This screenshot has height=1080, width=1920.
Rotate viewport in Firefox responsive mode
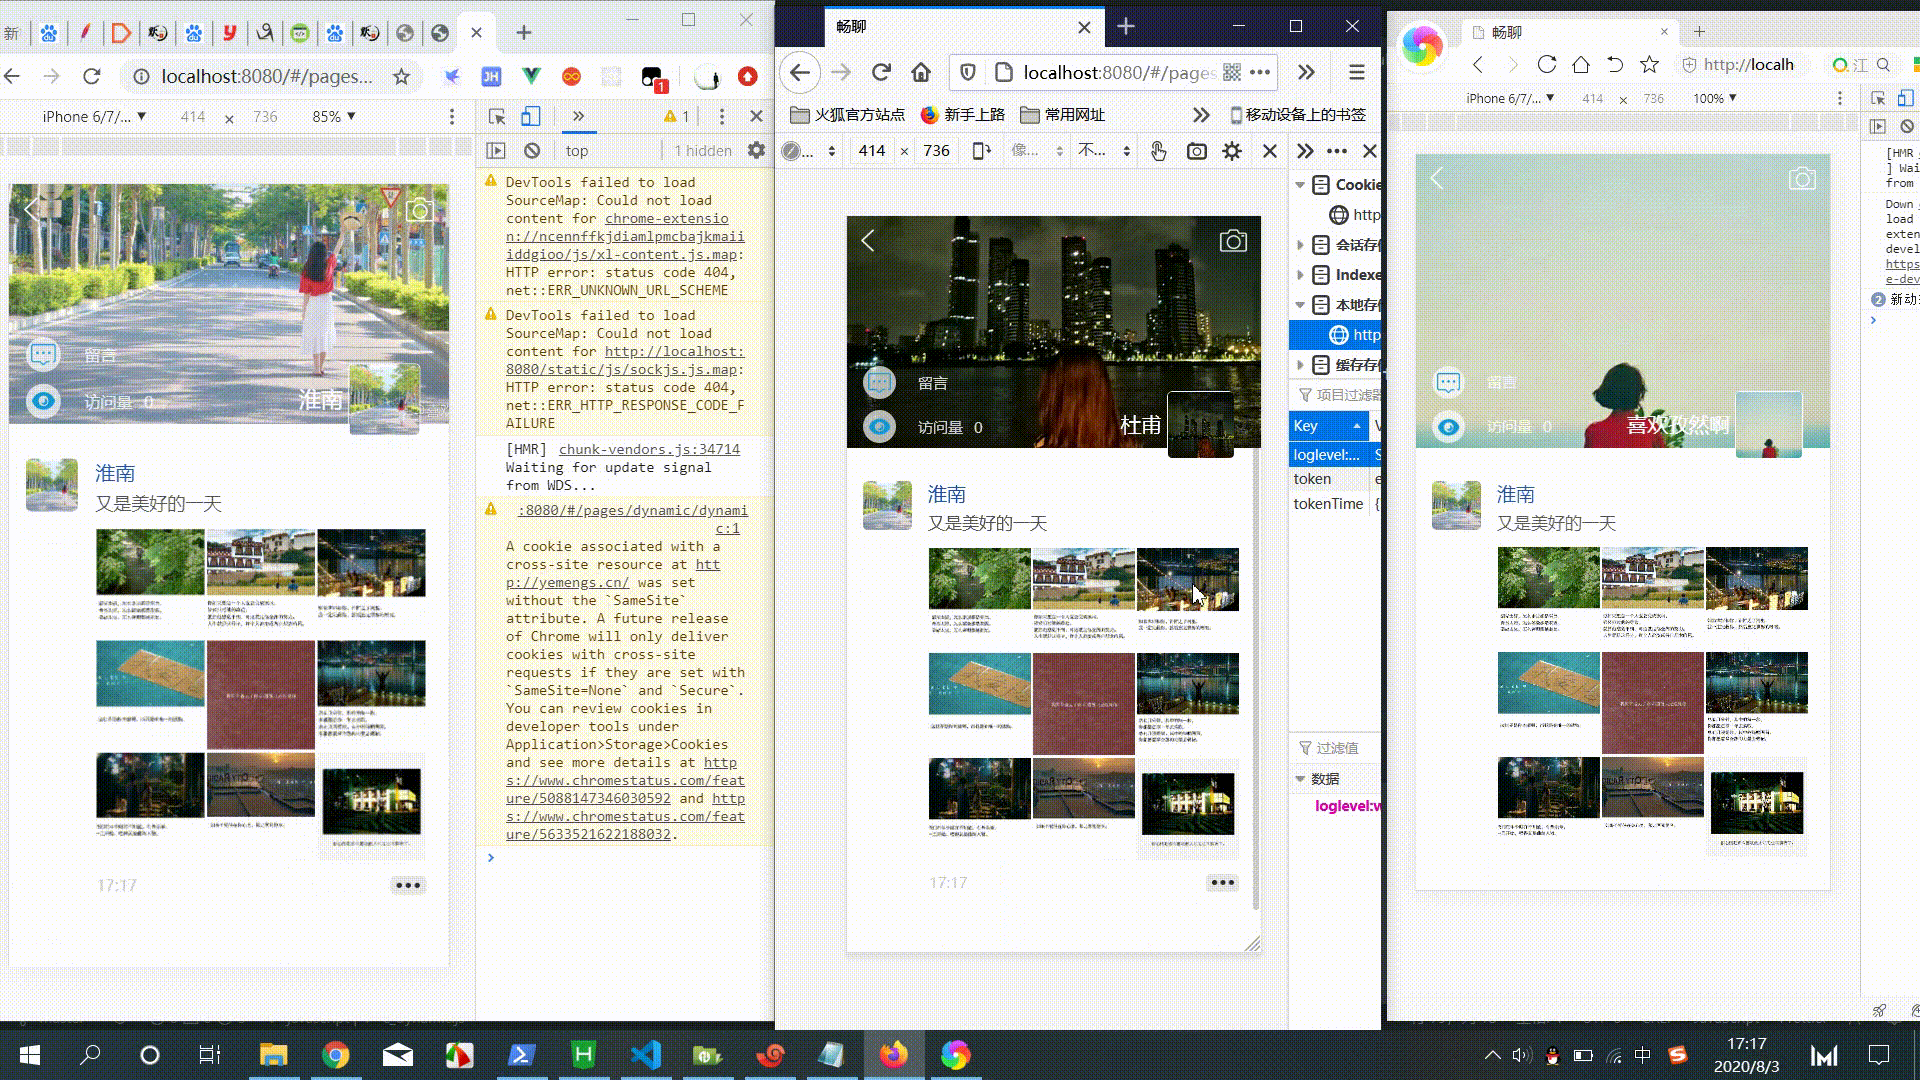point(981,151)
